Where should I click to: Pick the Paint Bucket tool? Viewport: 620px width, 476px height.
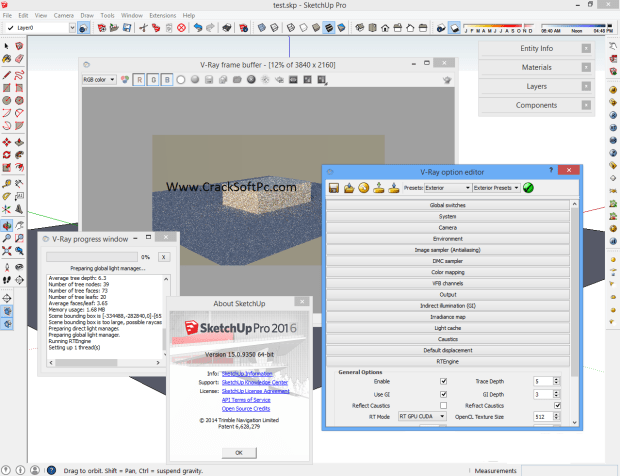tap(6, 59)
